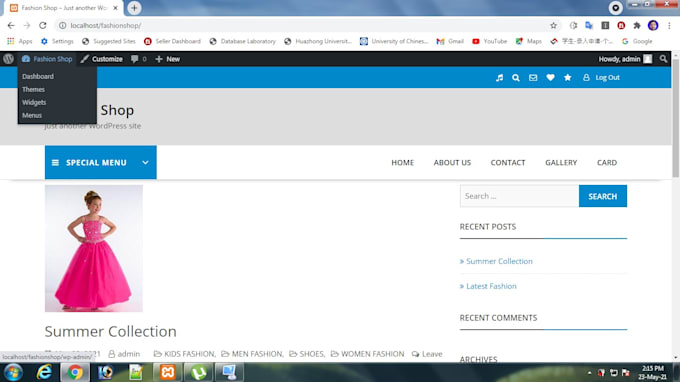Image resolution: width=680 pixels, height=382 pixels.
Task: Open the KIDS FASHION category
Action: coord(190,354)
